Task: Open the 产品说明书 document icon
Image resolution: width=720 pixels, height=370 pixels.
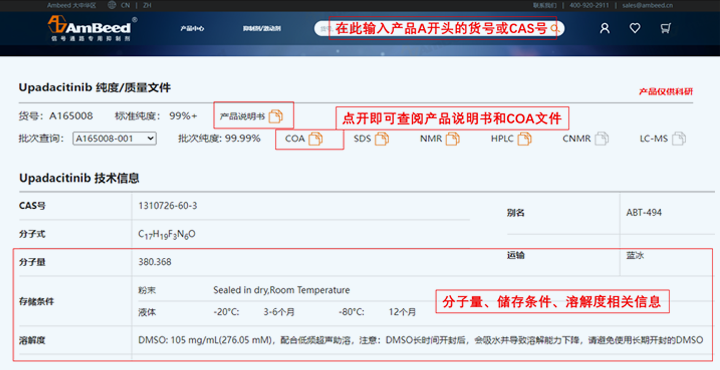Action: (x=276, y=116)
